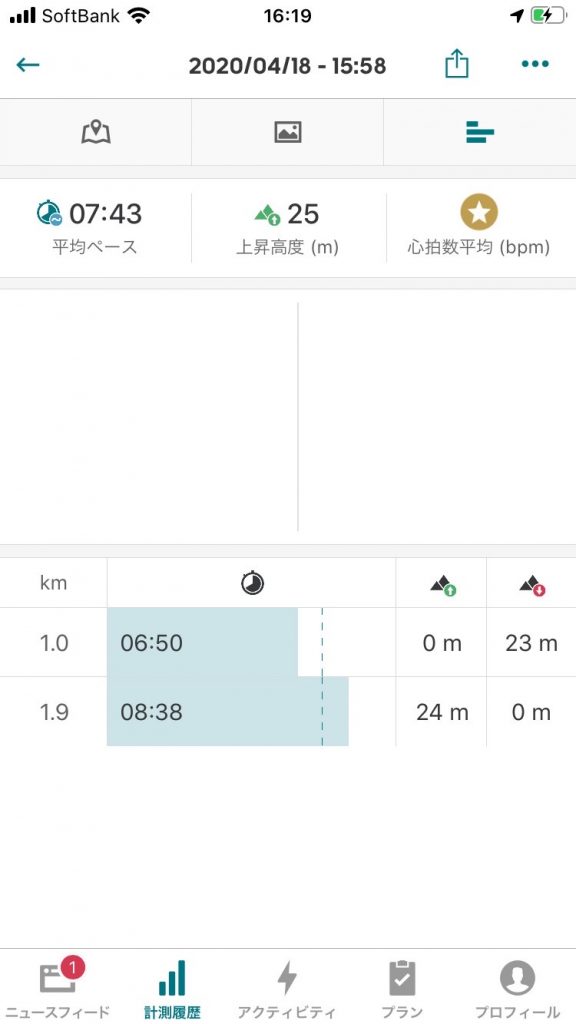Image resolution: width=576 pixels, height=1024 pixels.
Task: Switch to the map view tab
Action: [x=96, y=132]
